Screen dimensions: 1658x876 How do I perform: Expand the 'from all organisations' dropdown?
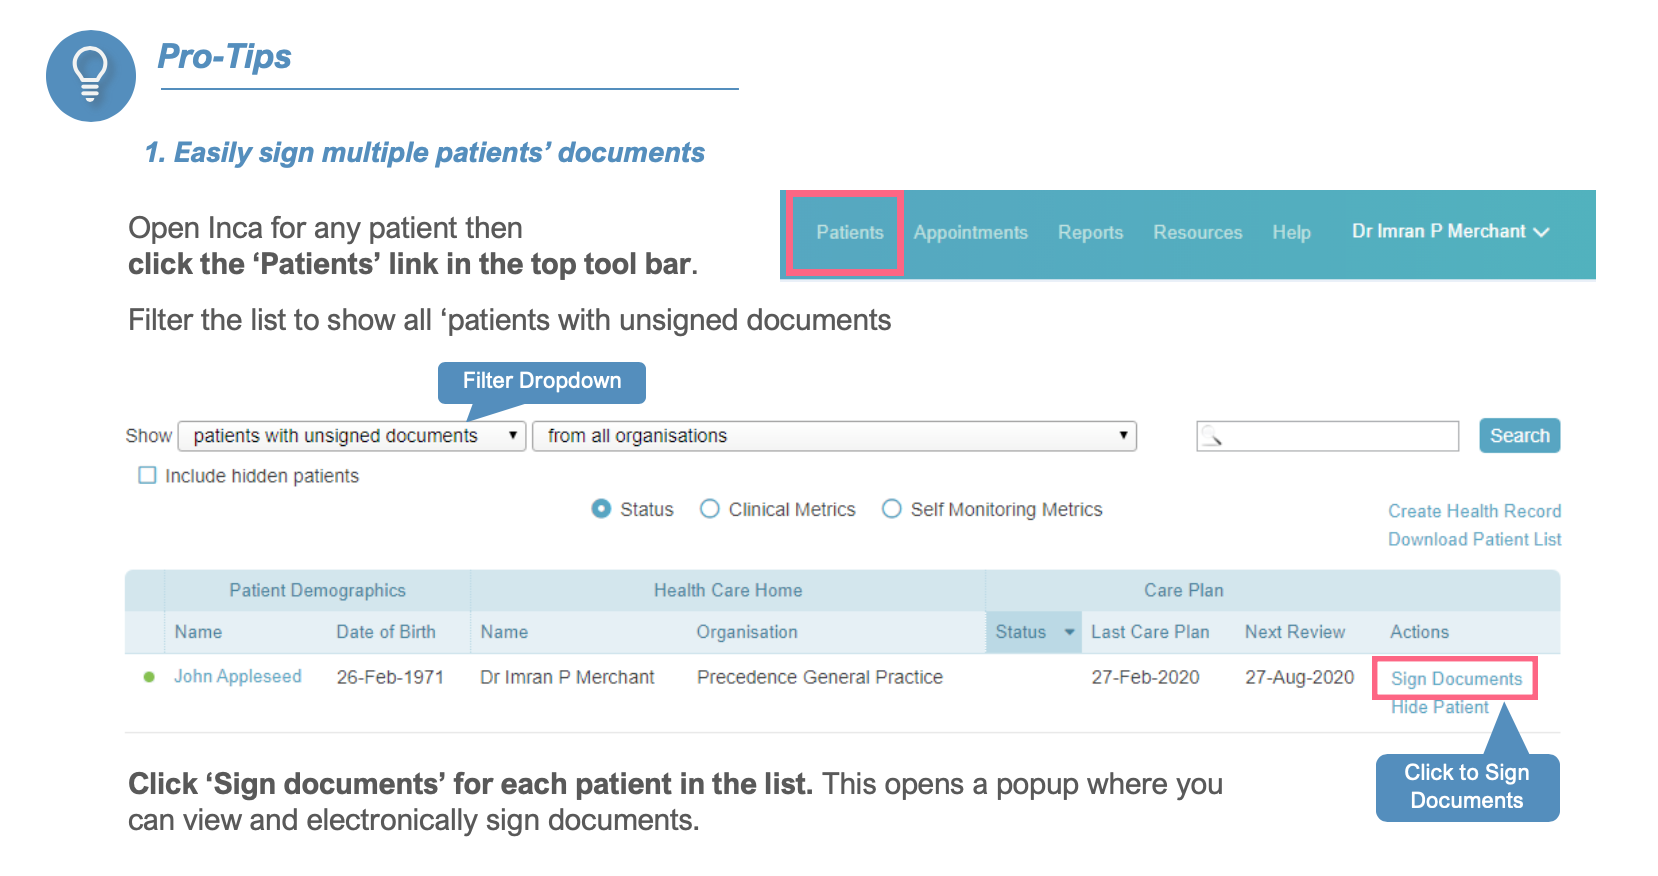pyautogui.click(x=835, y=436)
